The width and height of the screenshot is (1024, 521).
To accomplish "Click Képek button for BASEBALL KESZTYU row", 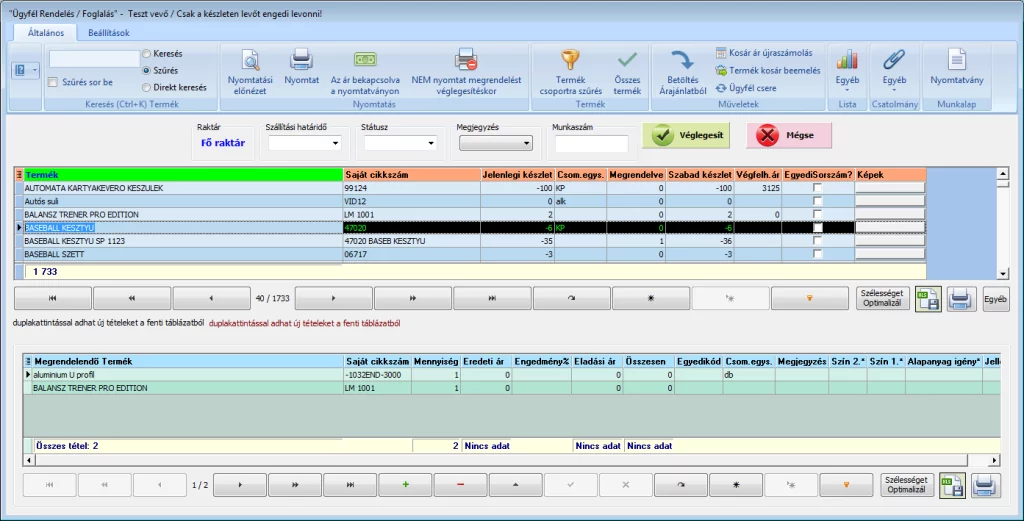I will click(x=890, y=228).
